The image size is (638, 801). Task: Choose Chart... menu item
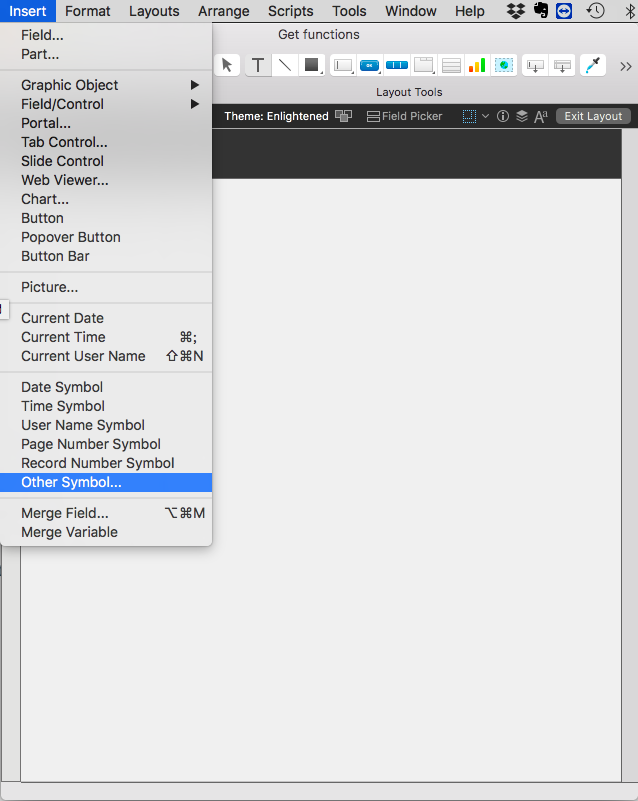click(x=106, y=199)
